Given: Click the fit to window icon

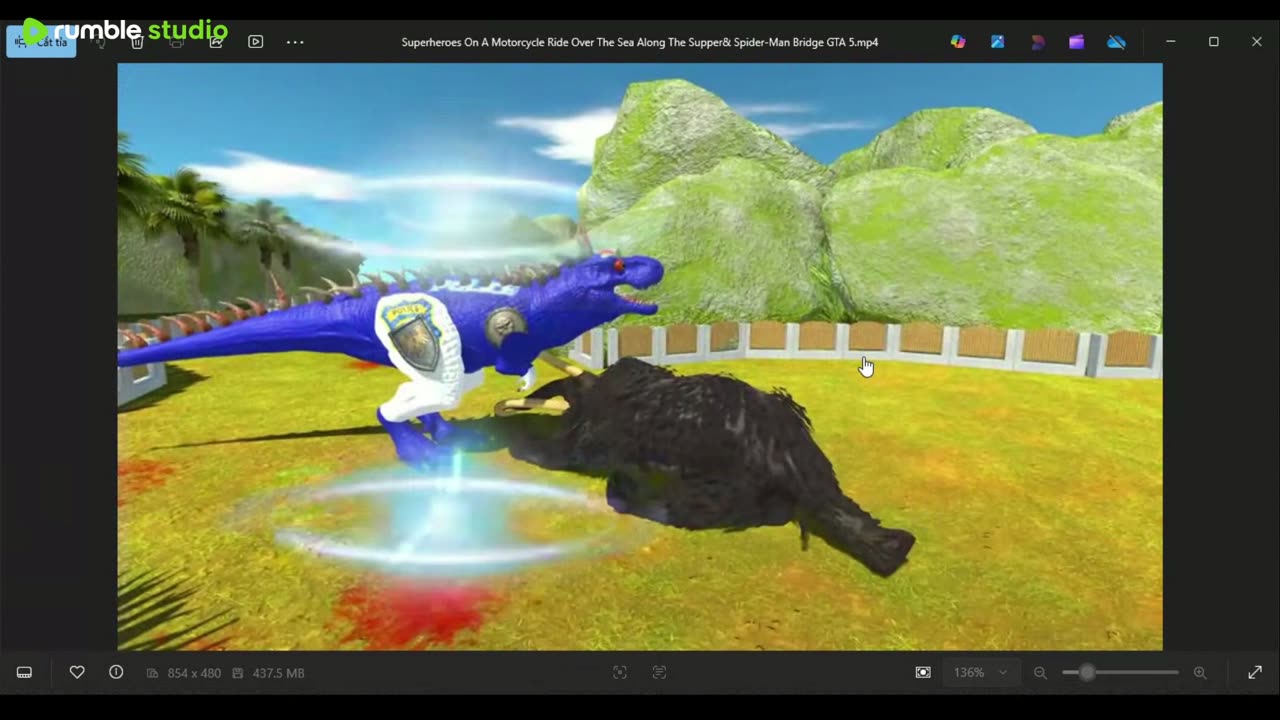Looking at the screenshot, I should click(x=923, y=673).
